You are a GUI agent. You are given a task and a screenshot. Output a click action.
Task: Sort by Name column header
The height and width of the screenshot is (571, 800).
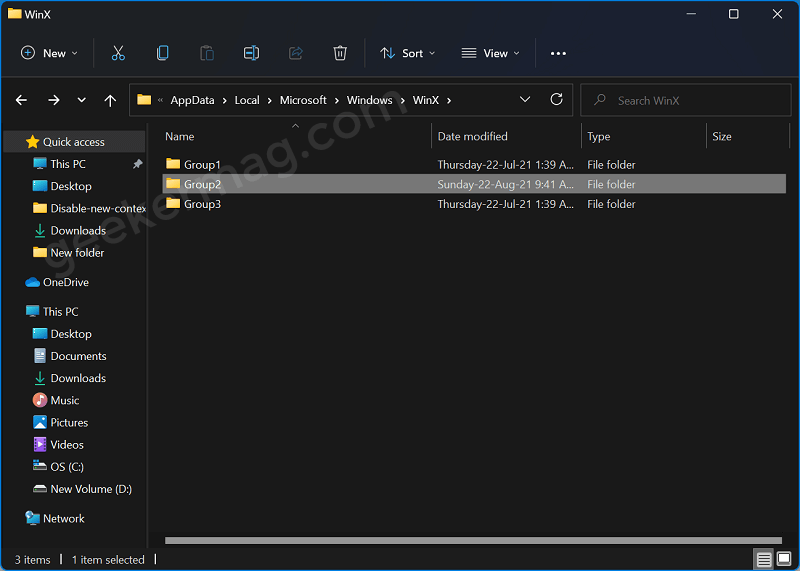(180, 136)
